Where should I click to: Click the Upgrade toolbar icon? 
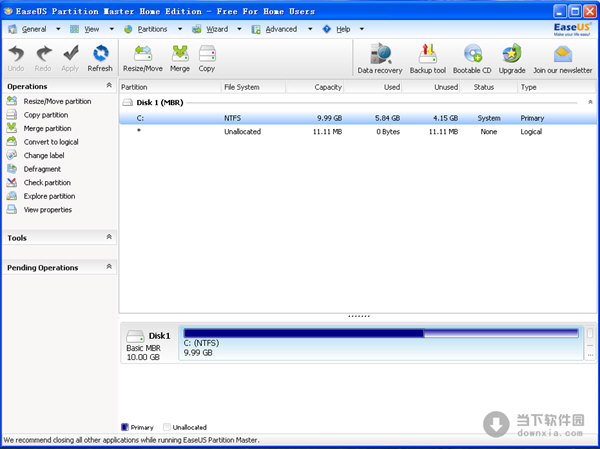point(512,59)
